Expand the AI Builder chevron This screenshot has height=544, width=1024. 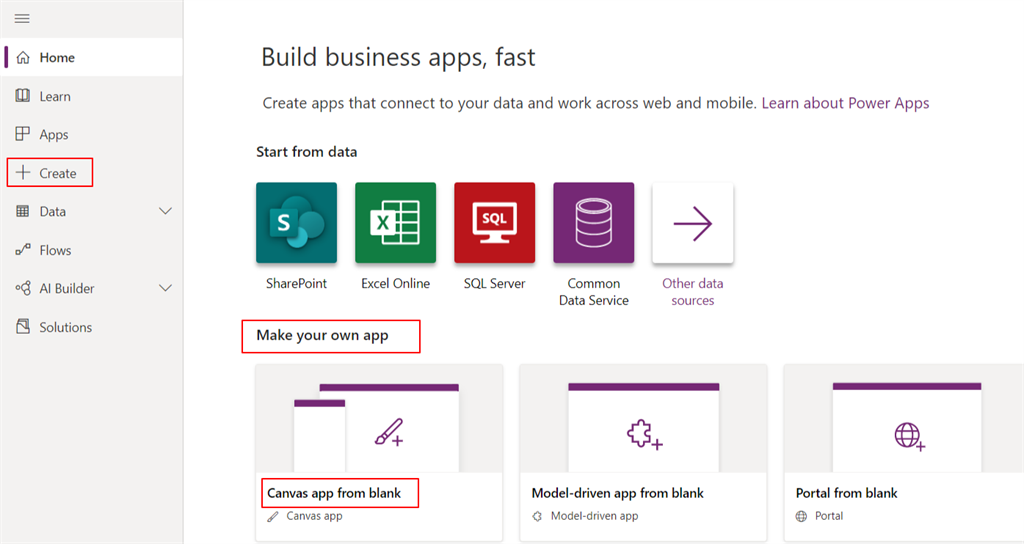tap(166, 288)
